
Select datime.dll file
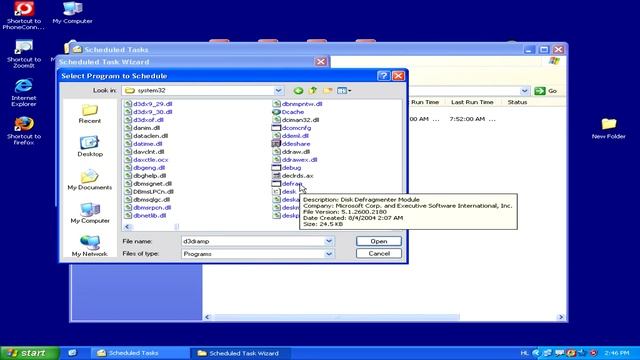coord(143,144)
